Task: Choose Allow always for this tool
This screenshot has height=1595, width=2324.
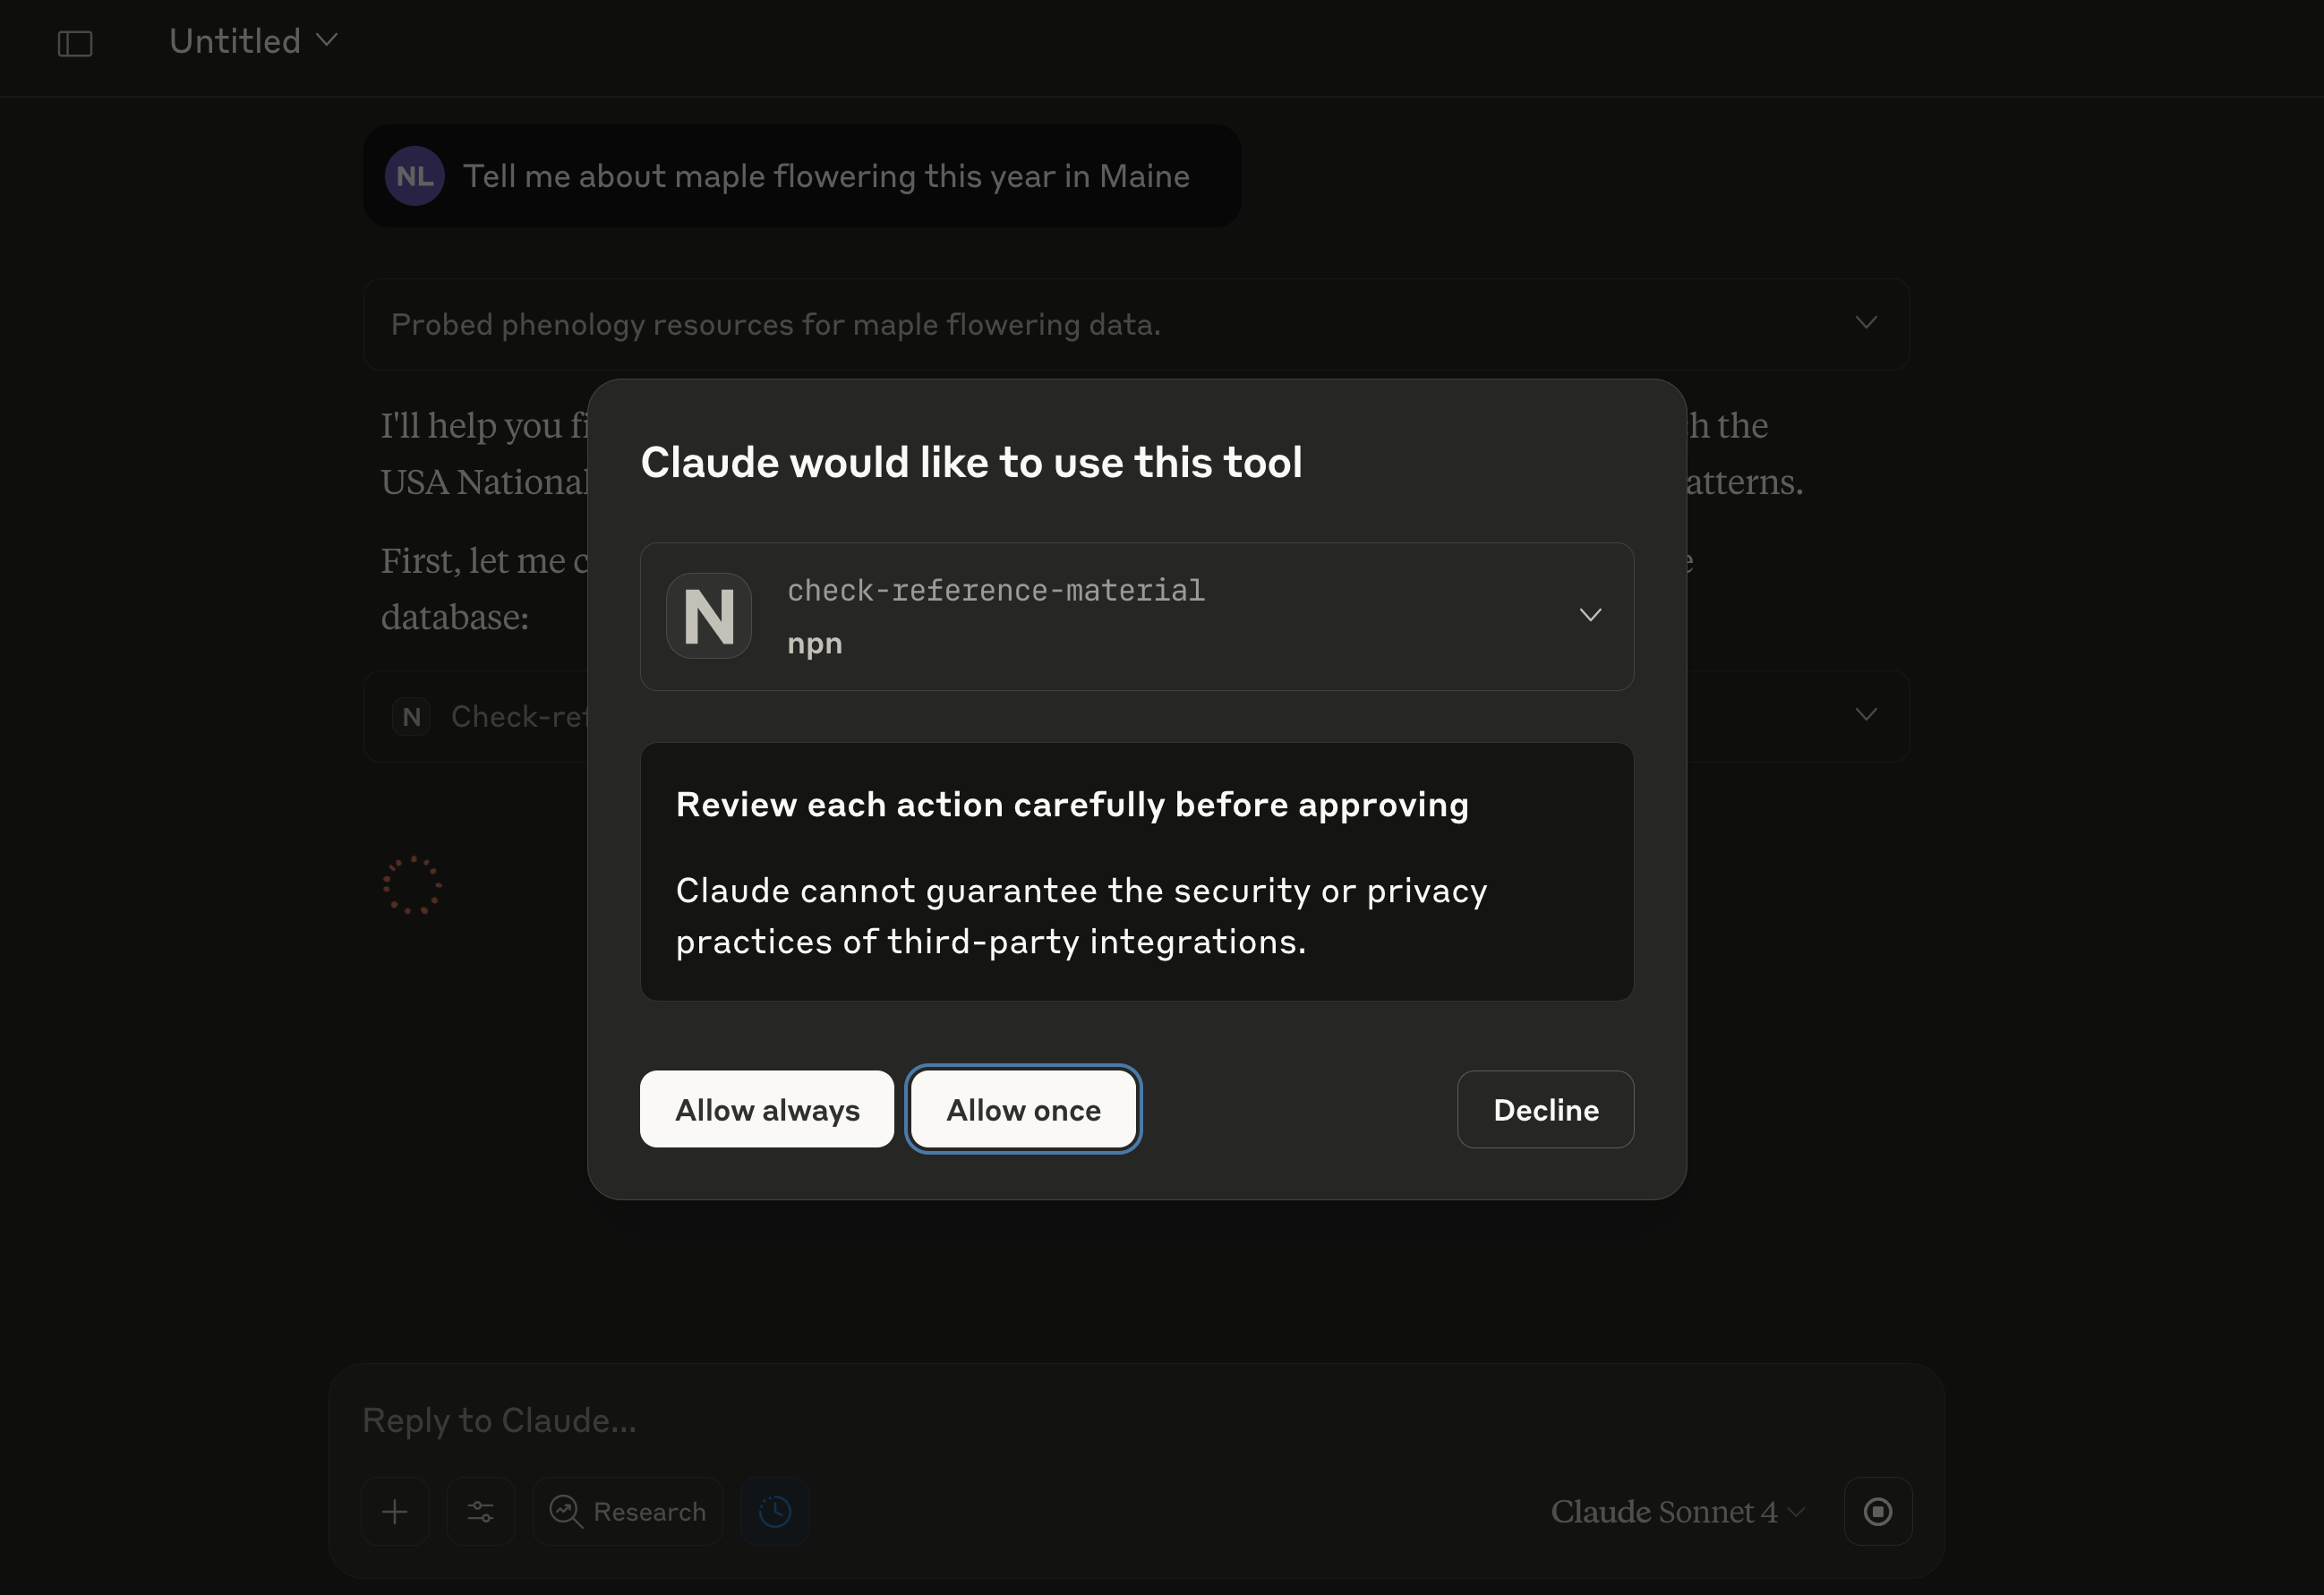Action: (767, 1109)
